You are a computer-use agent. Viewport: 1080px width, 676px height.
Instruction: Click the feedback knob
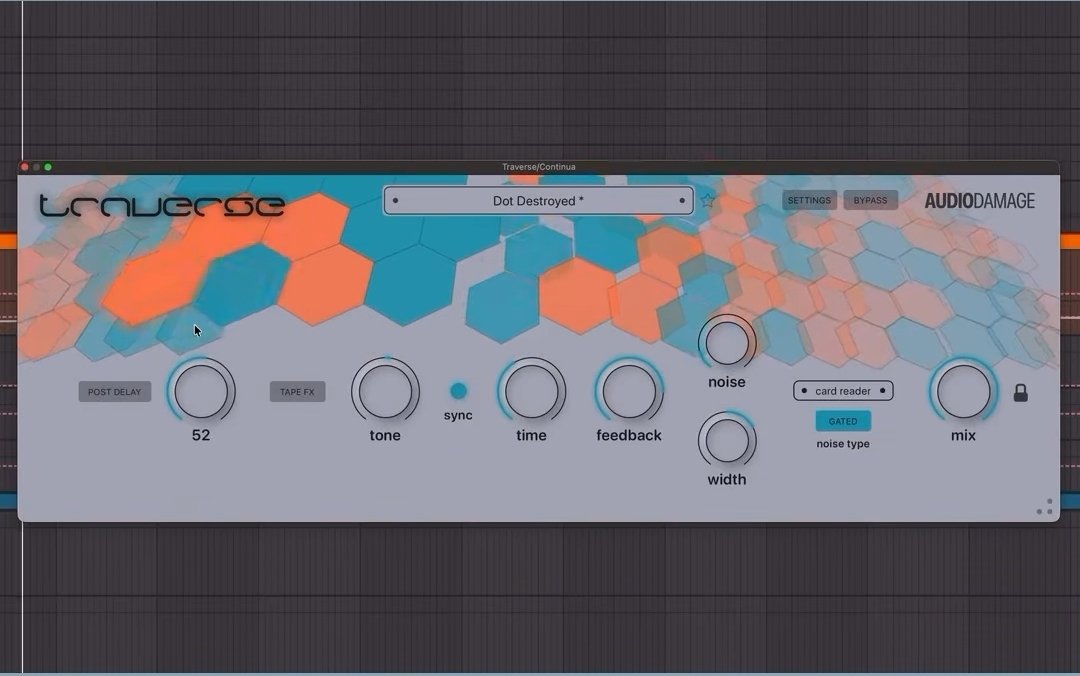pos(629,391)
